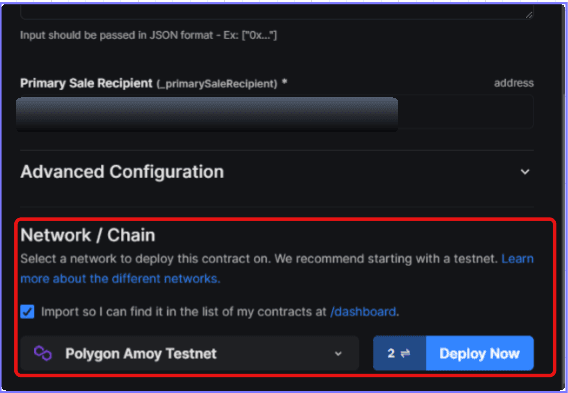Open the /dashboard link

coord(363,312)
